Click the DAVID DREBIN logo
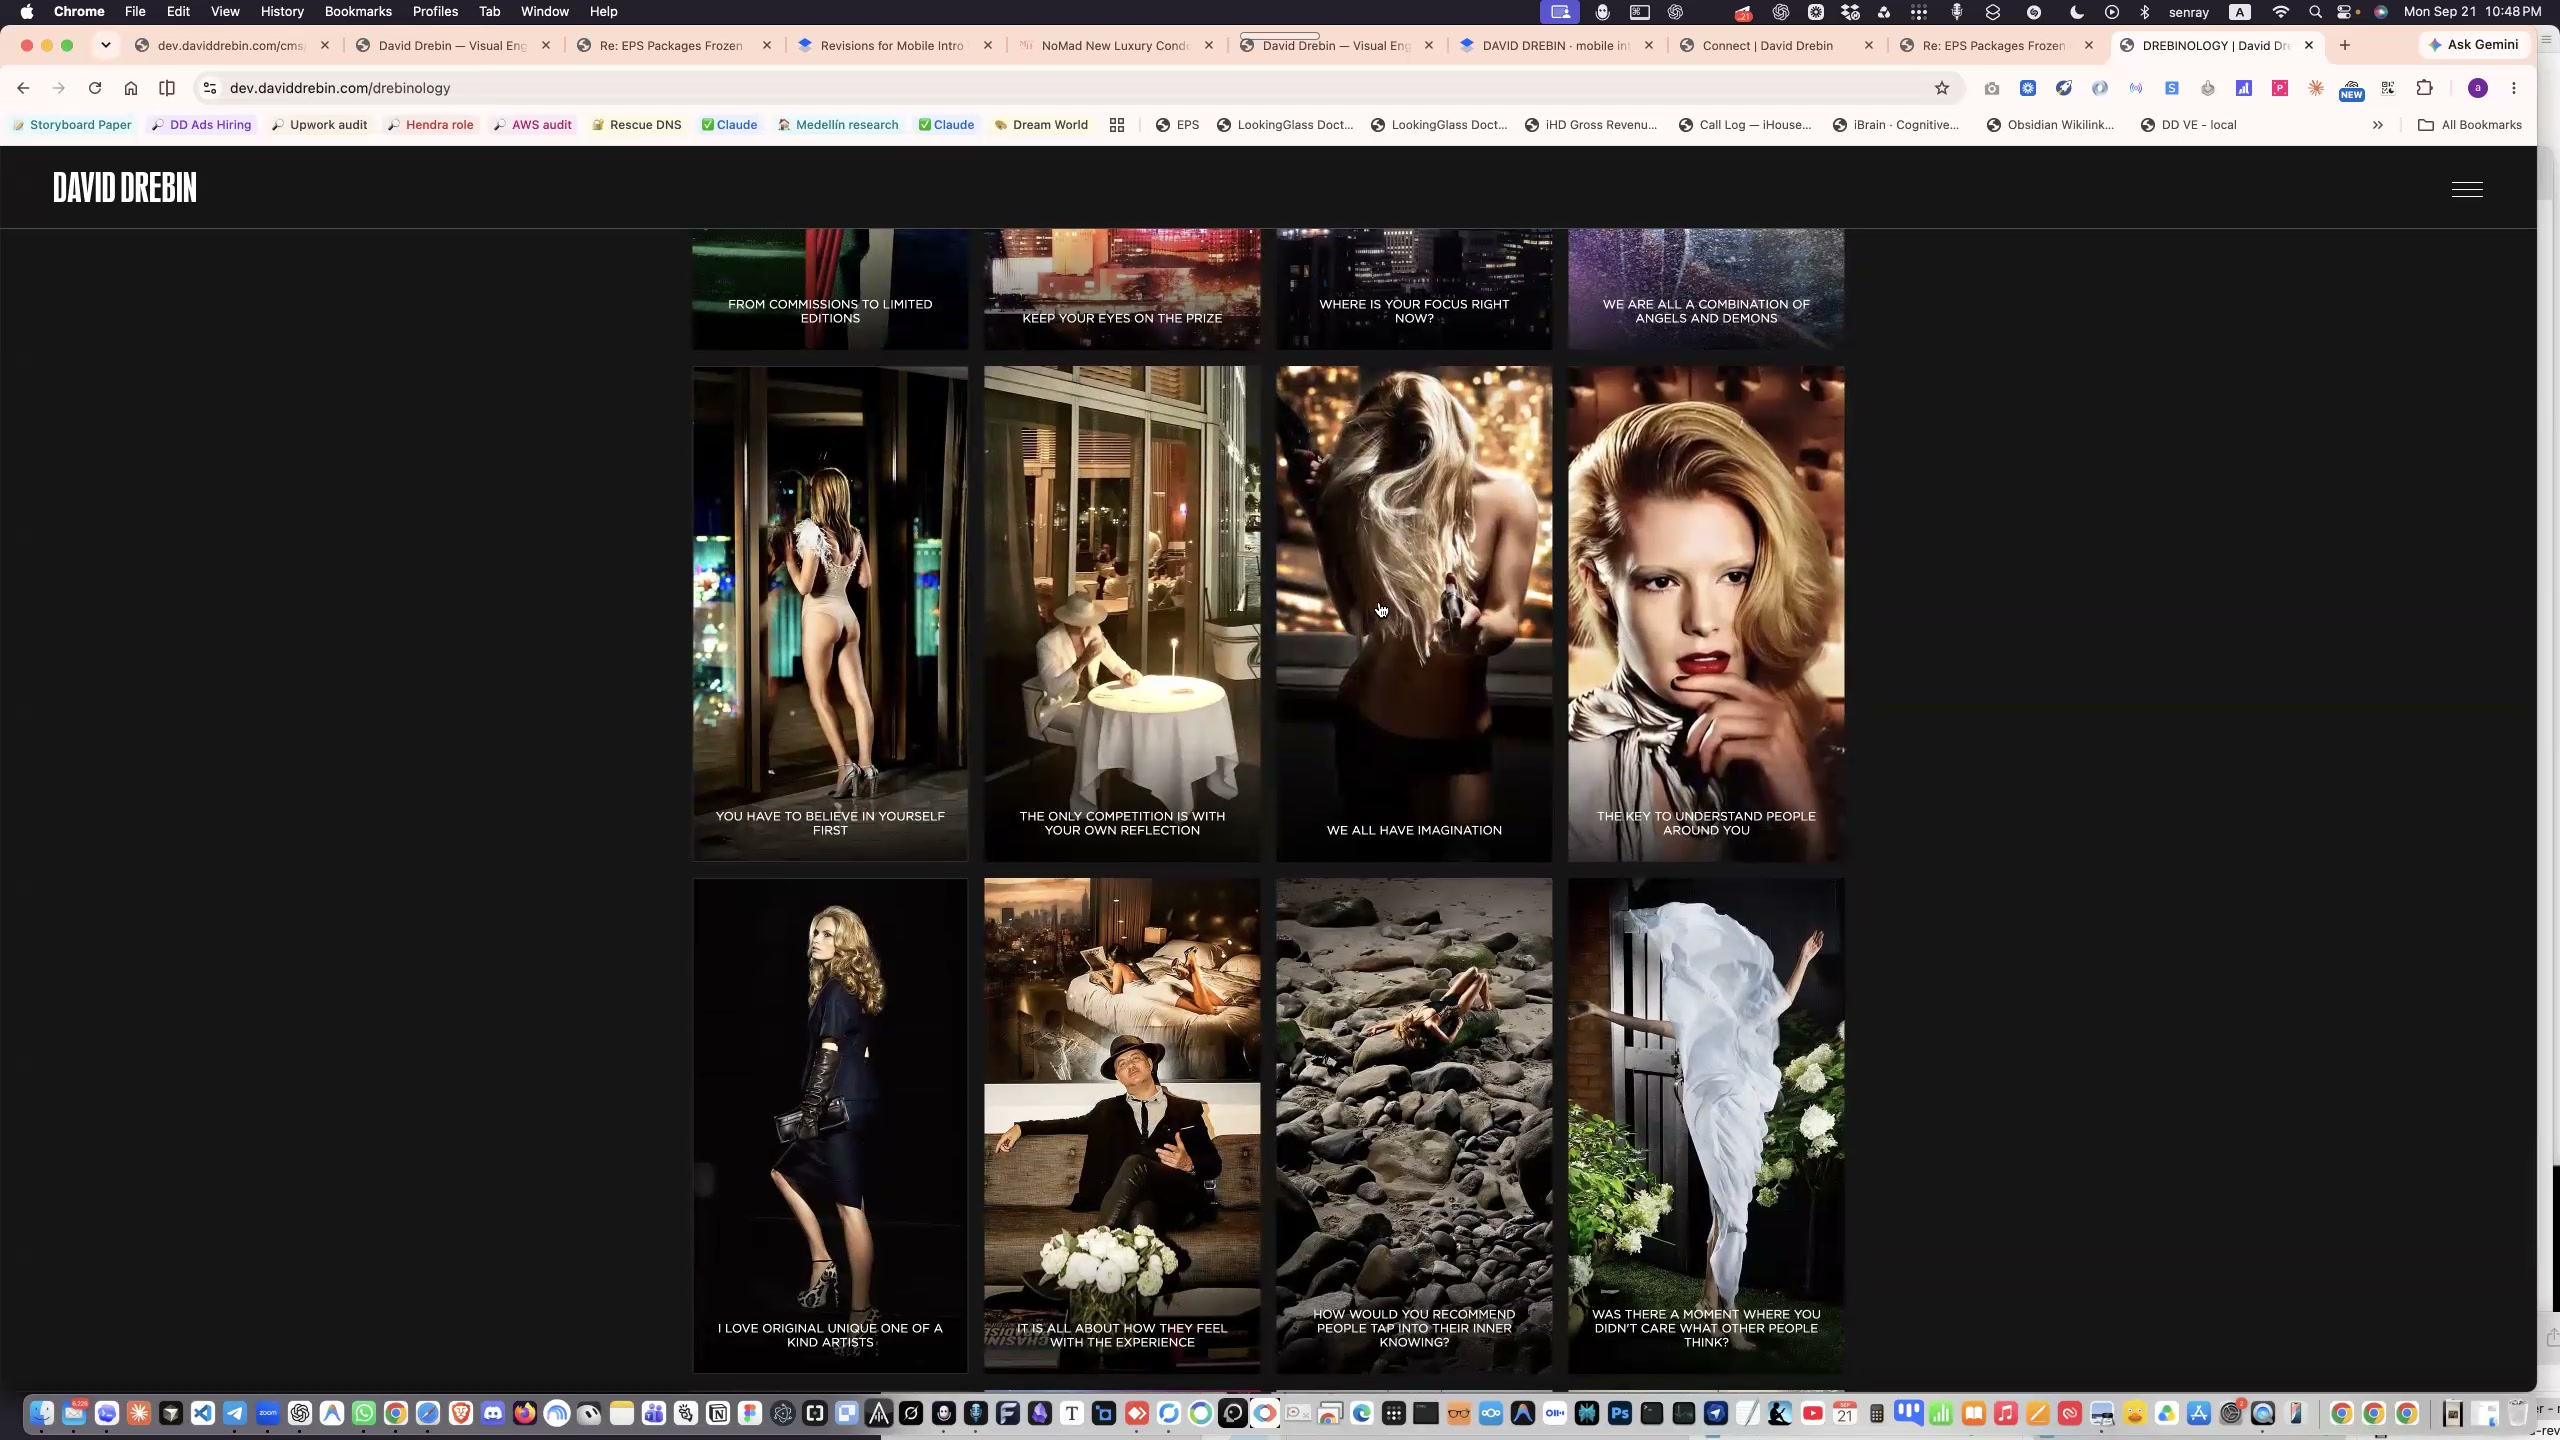Image resolution: width=2560 pixels, height=1440 pixels. 125,188
